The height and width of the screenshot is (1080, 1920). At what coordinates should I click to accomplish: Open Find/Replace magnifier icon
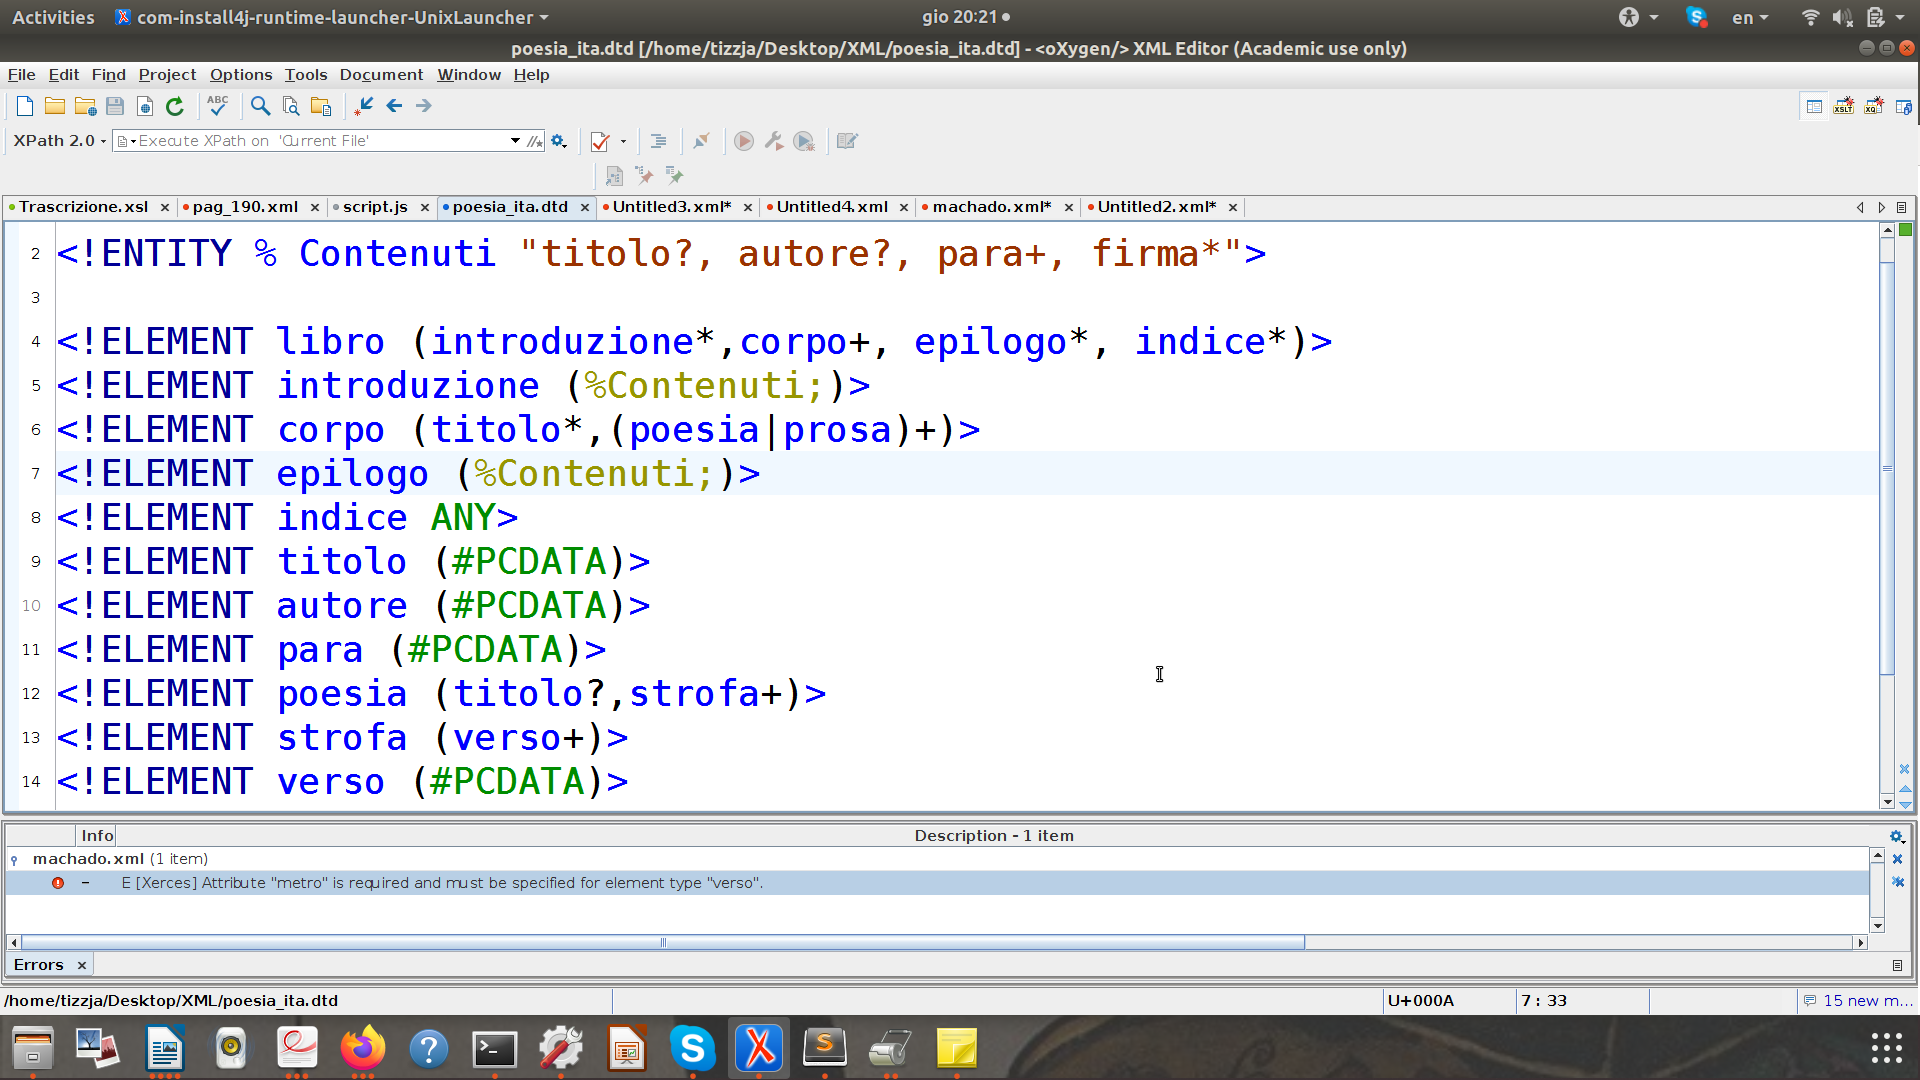pyautogui.click(x=260, y=106)
